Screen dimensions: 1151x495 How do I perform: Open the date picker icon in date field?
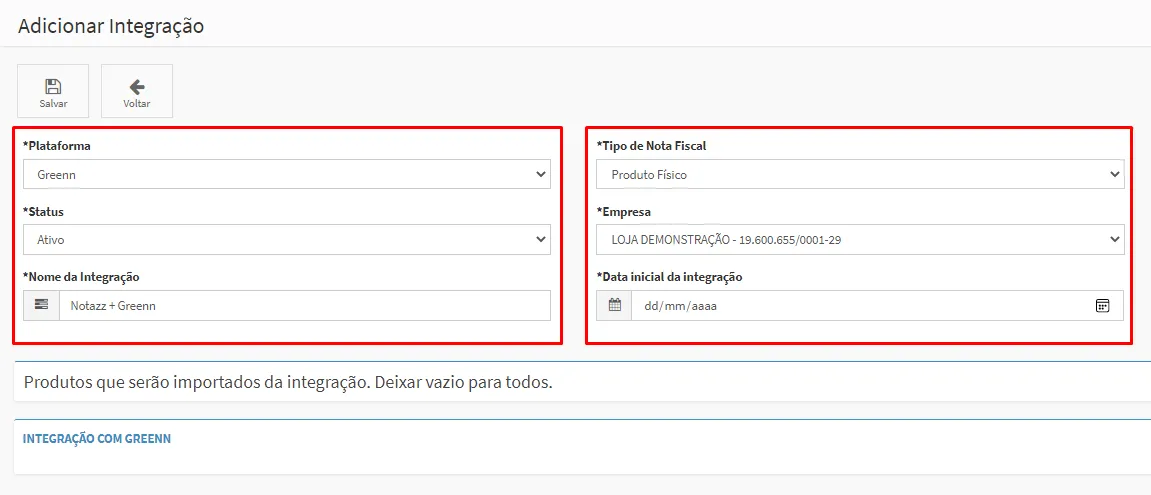tap(1102, 306)
